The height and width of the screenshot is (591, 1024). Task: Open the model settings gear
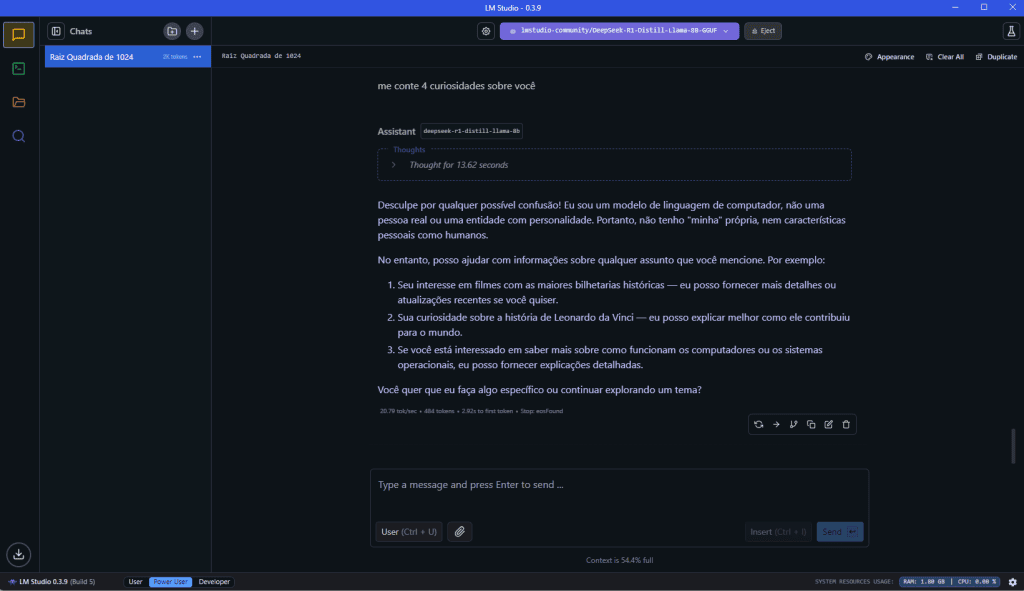click(x=486, y=31)
